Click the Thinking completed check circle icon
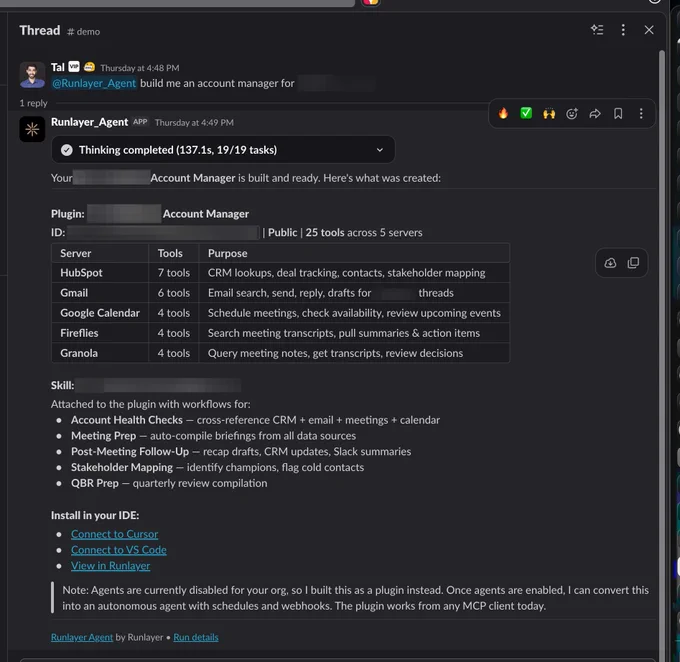 [67, 150]
